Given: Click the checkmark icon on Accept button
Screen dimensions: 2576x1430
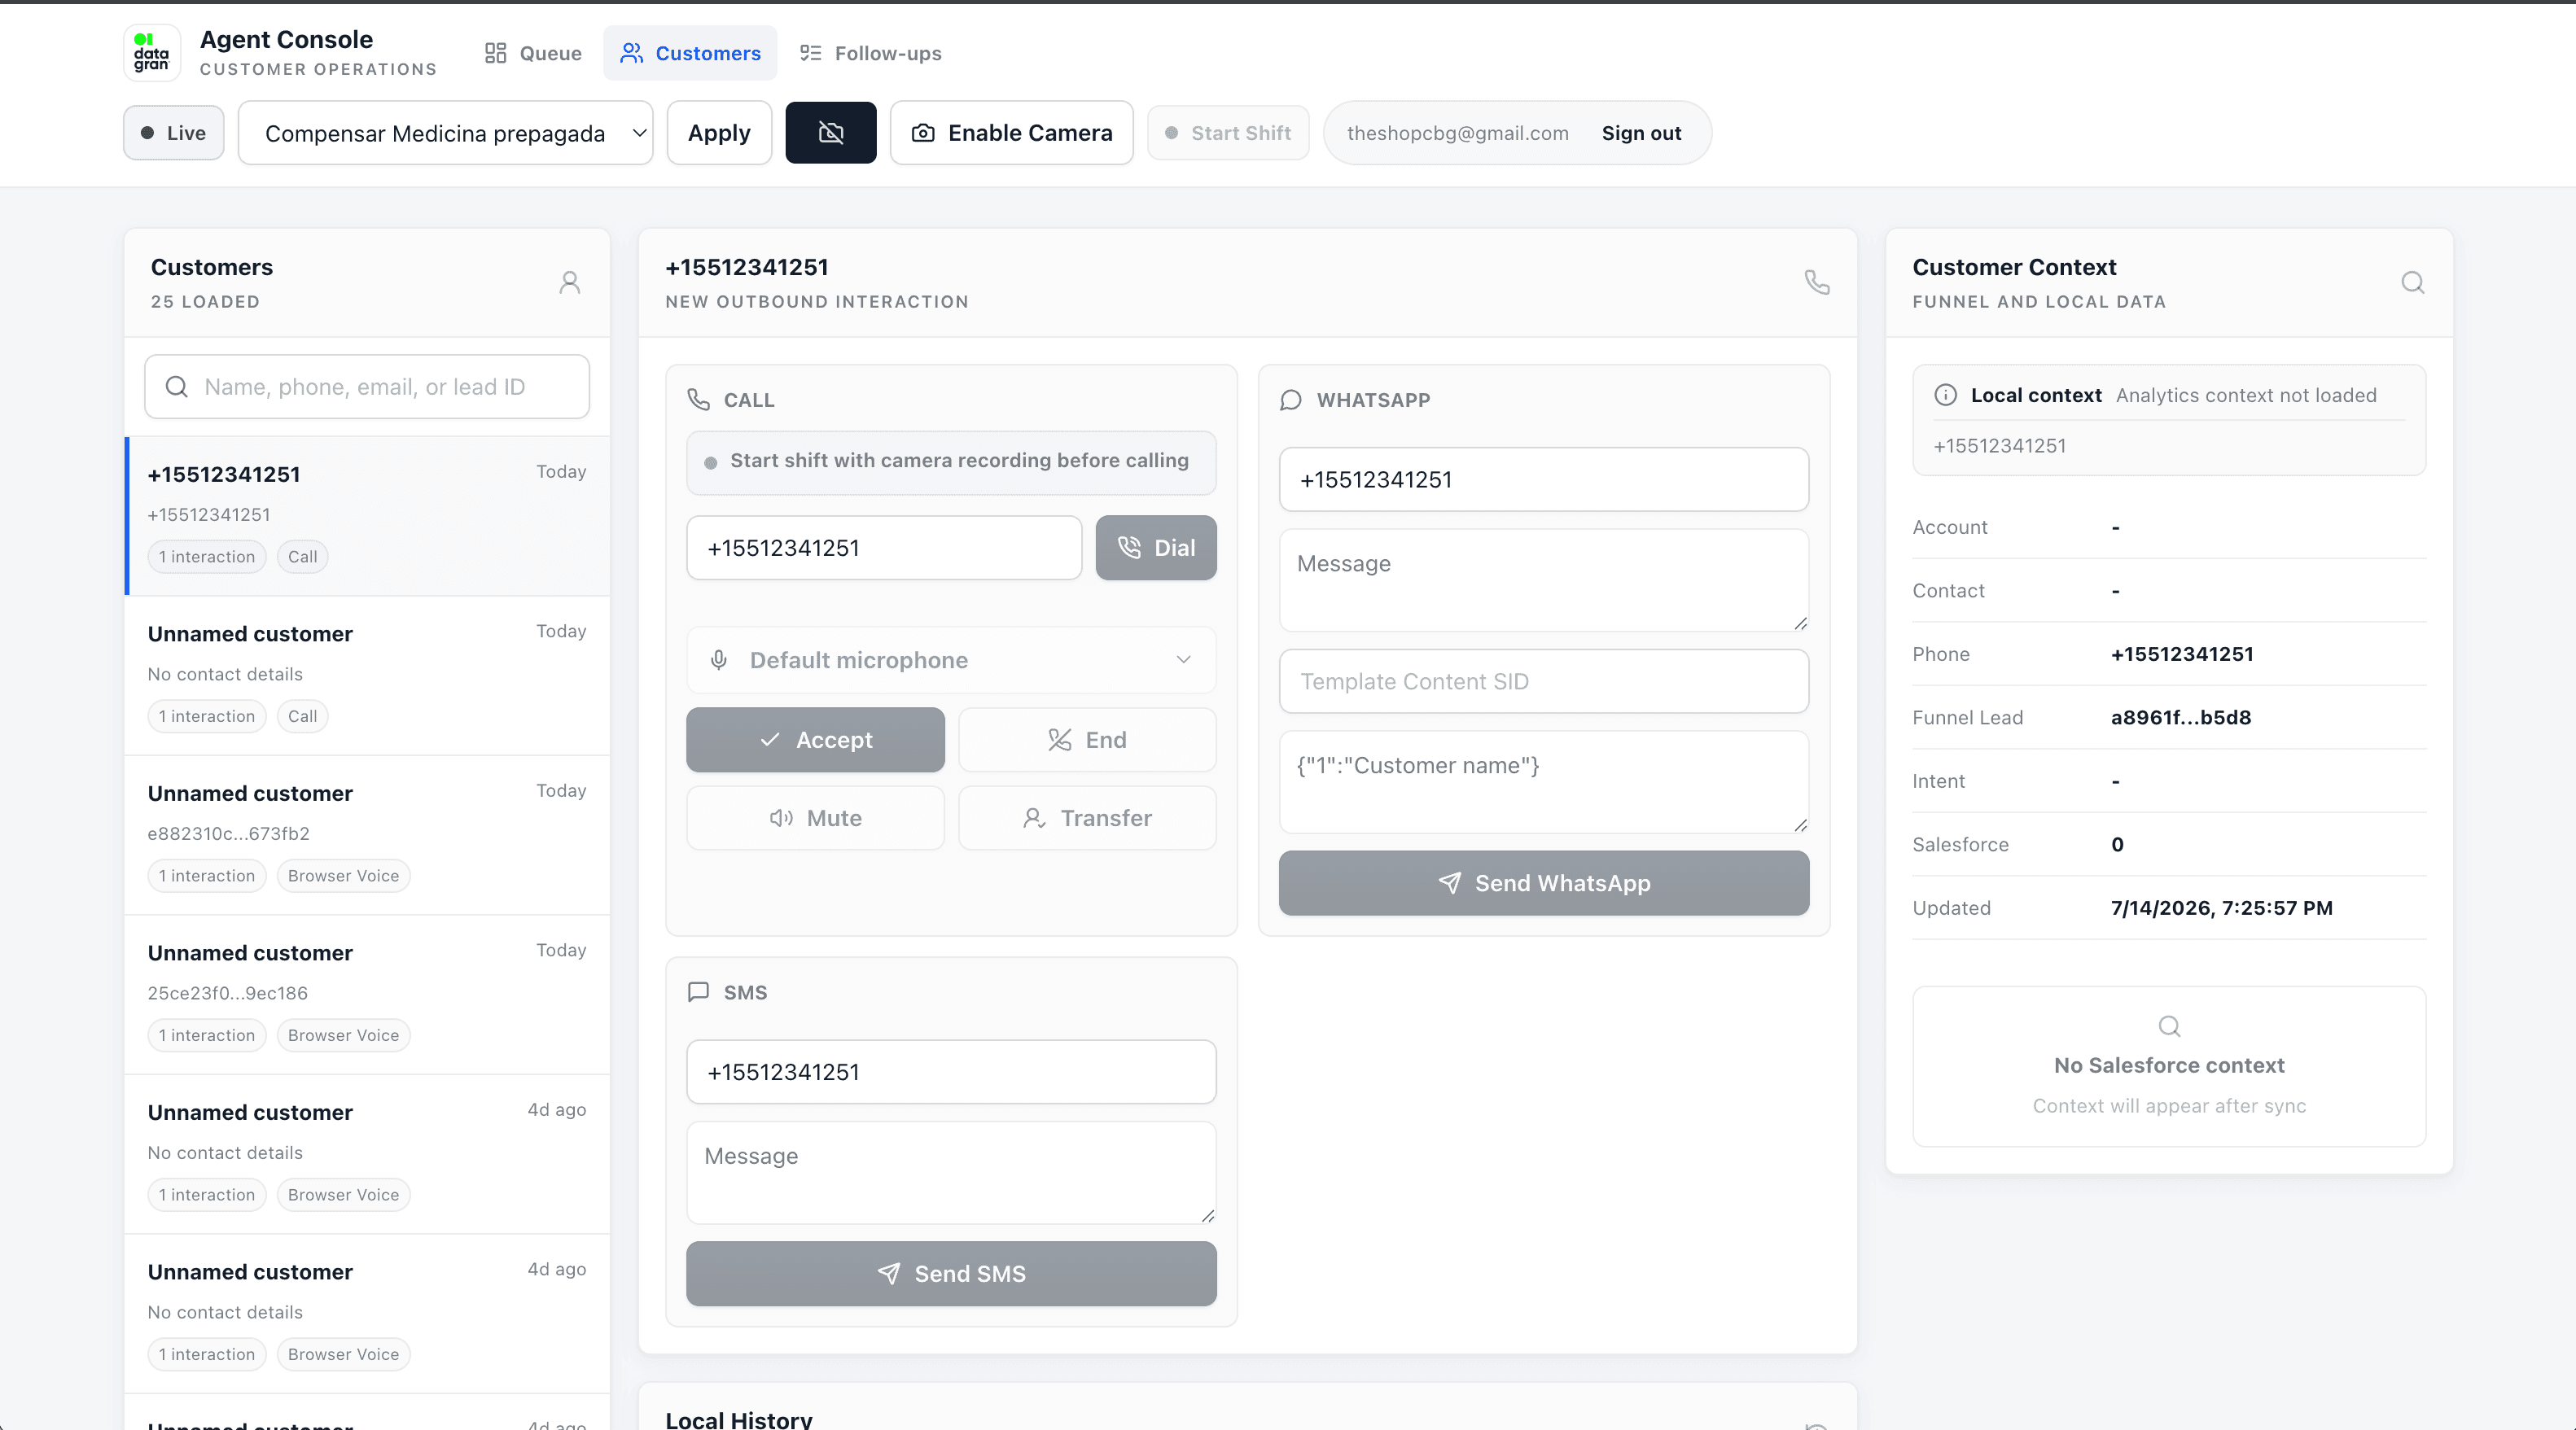Looking at the screenshot, I should [769, 740].
